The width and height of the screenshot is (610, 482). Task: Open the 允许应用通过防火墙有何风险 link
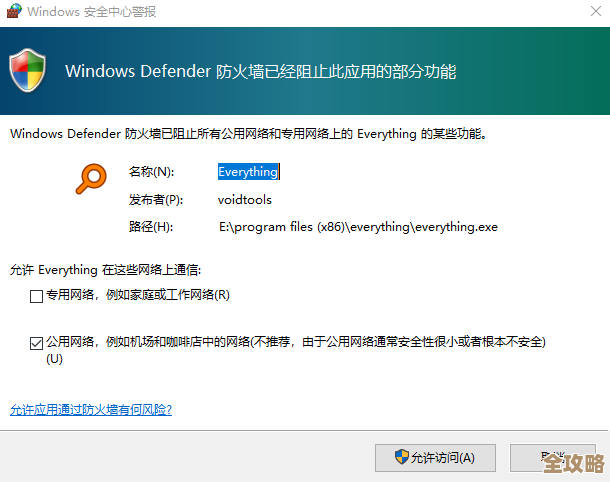click(91, 410)
